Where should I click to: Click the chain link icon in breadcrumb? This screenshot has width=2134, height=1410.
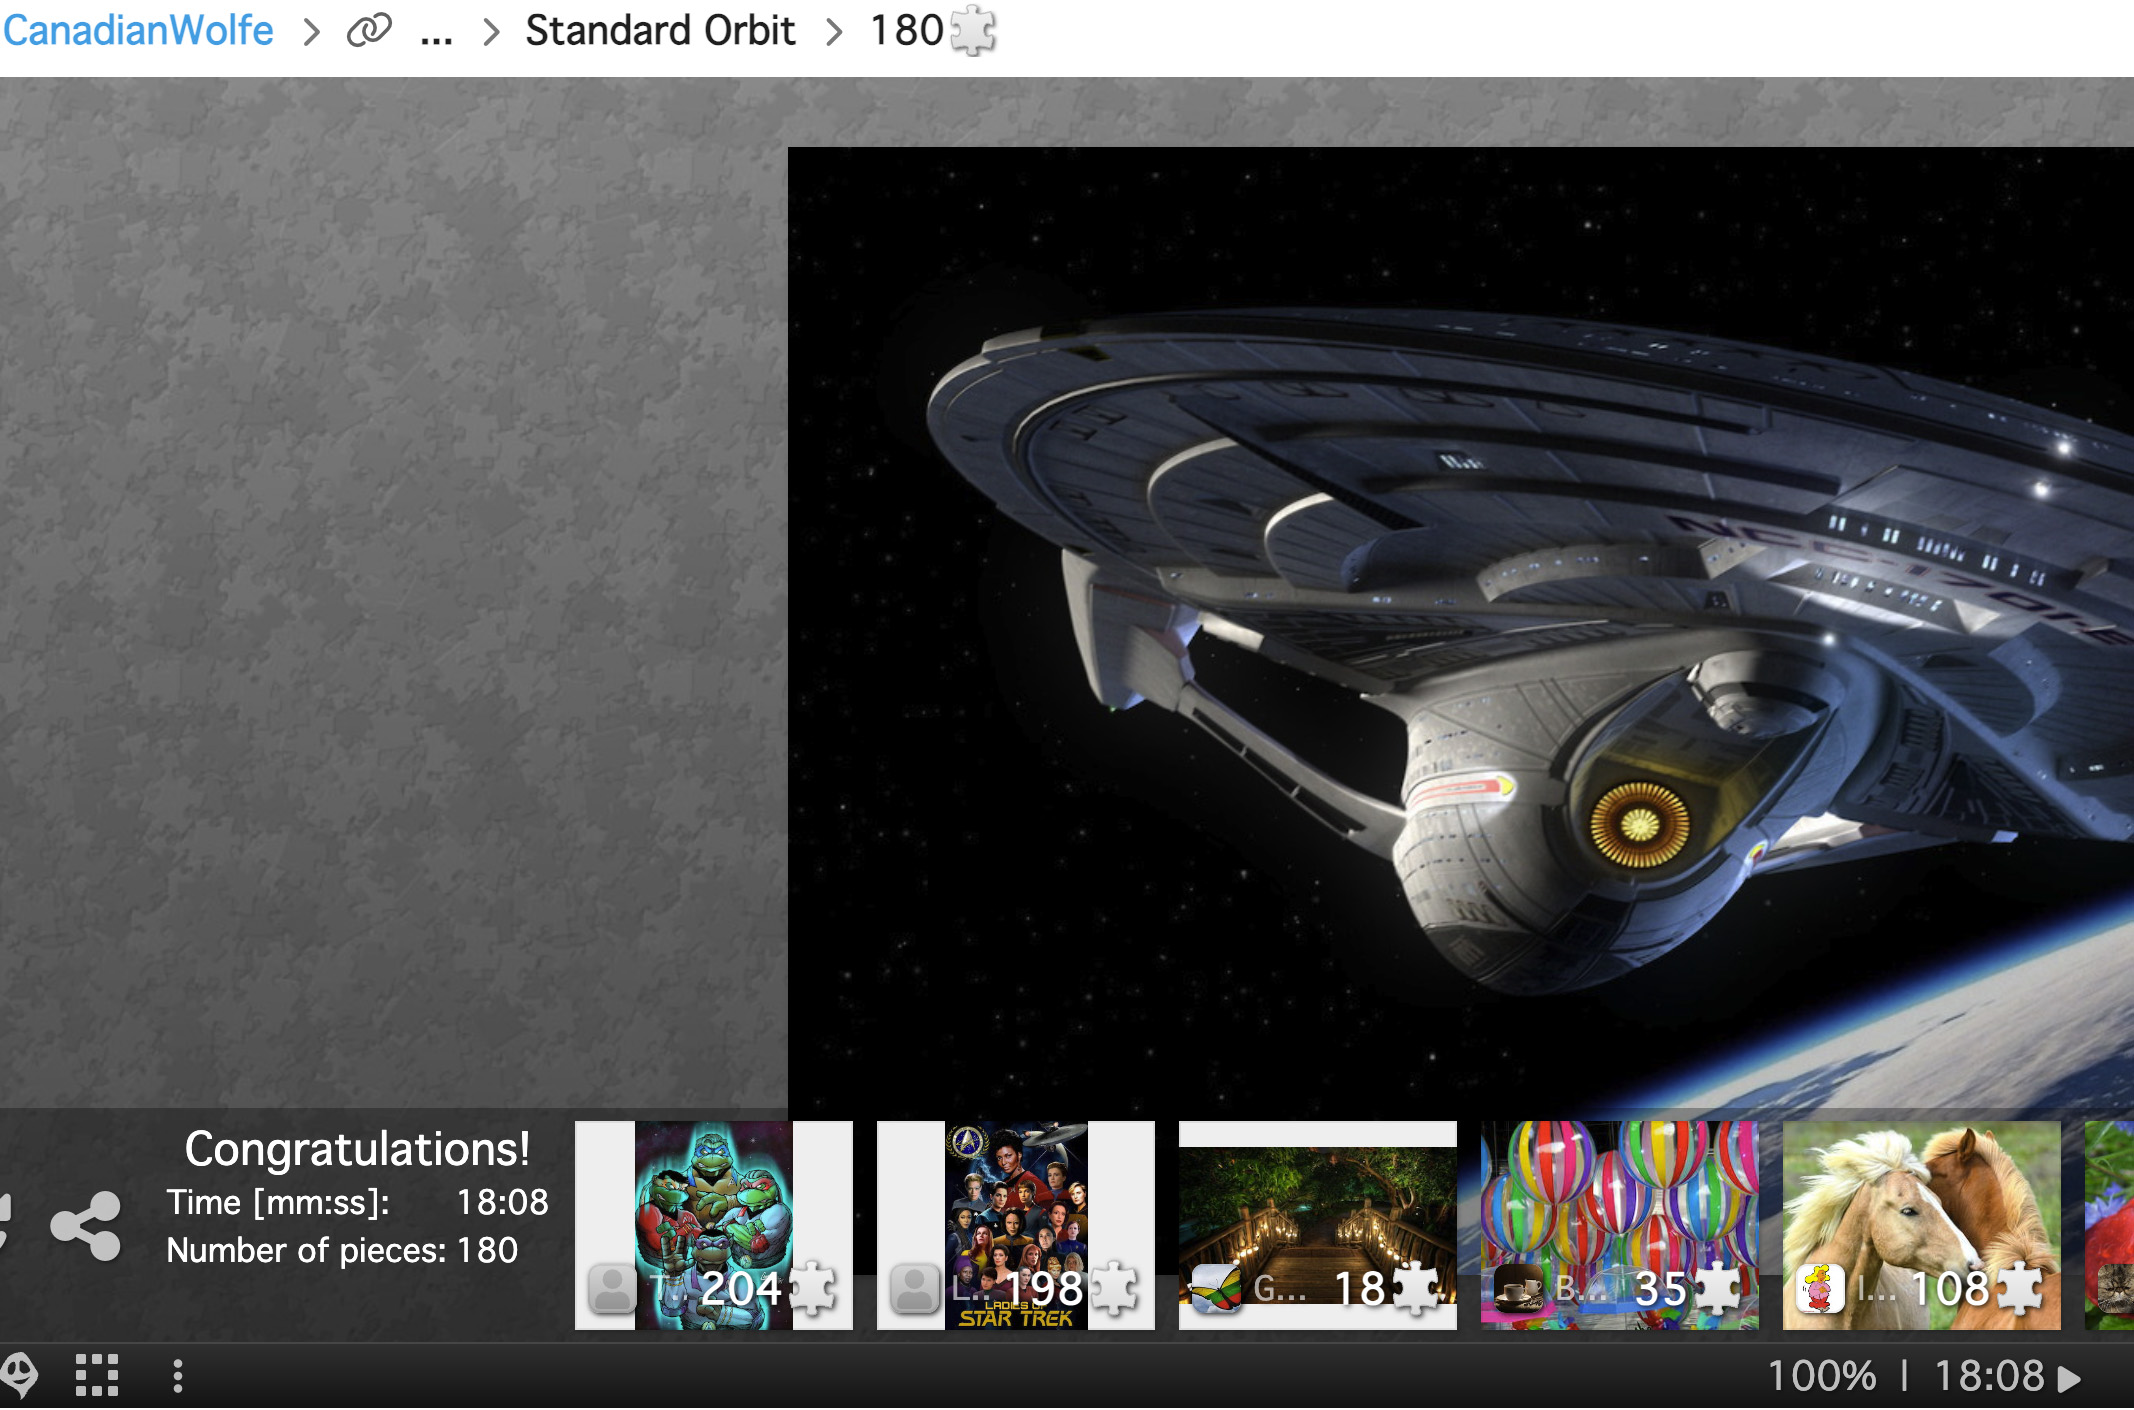click(x=369, y=31)
